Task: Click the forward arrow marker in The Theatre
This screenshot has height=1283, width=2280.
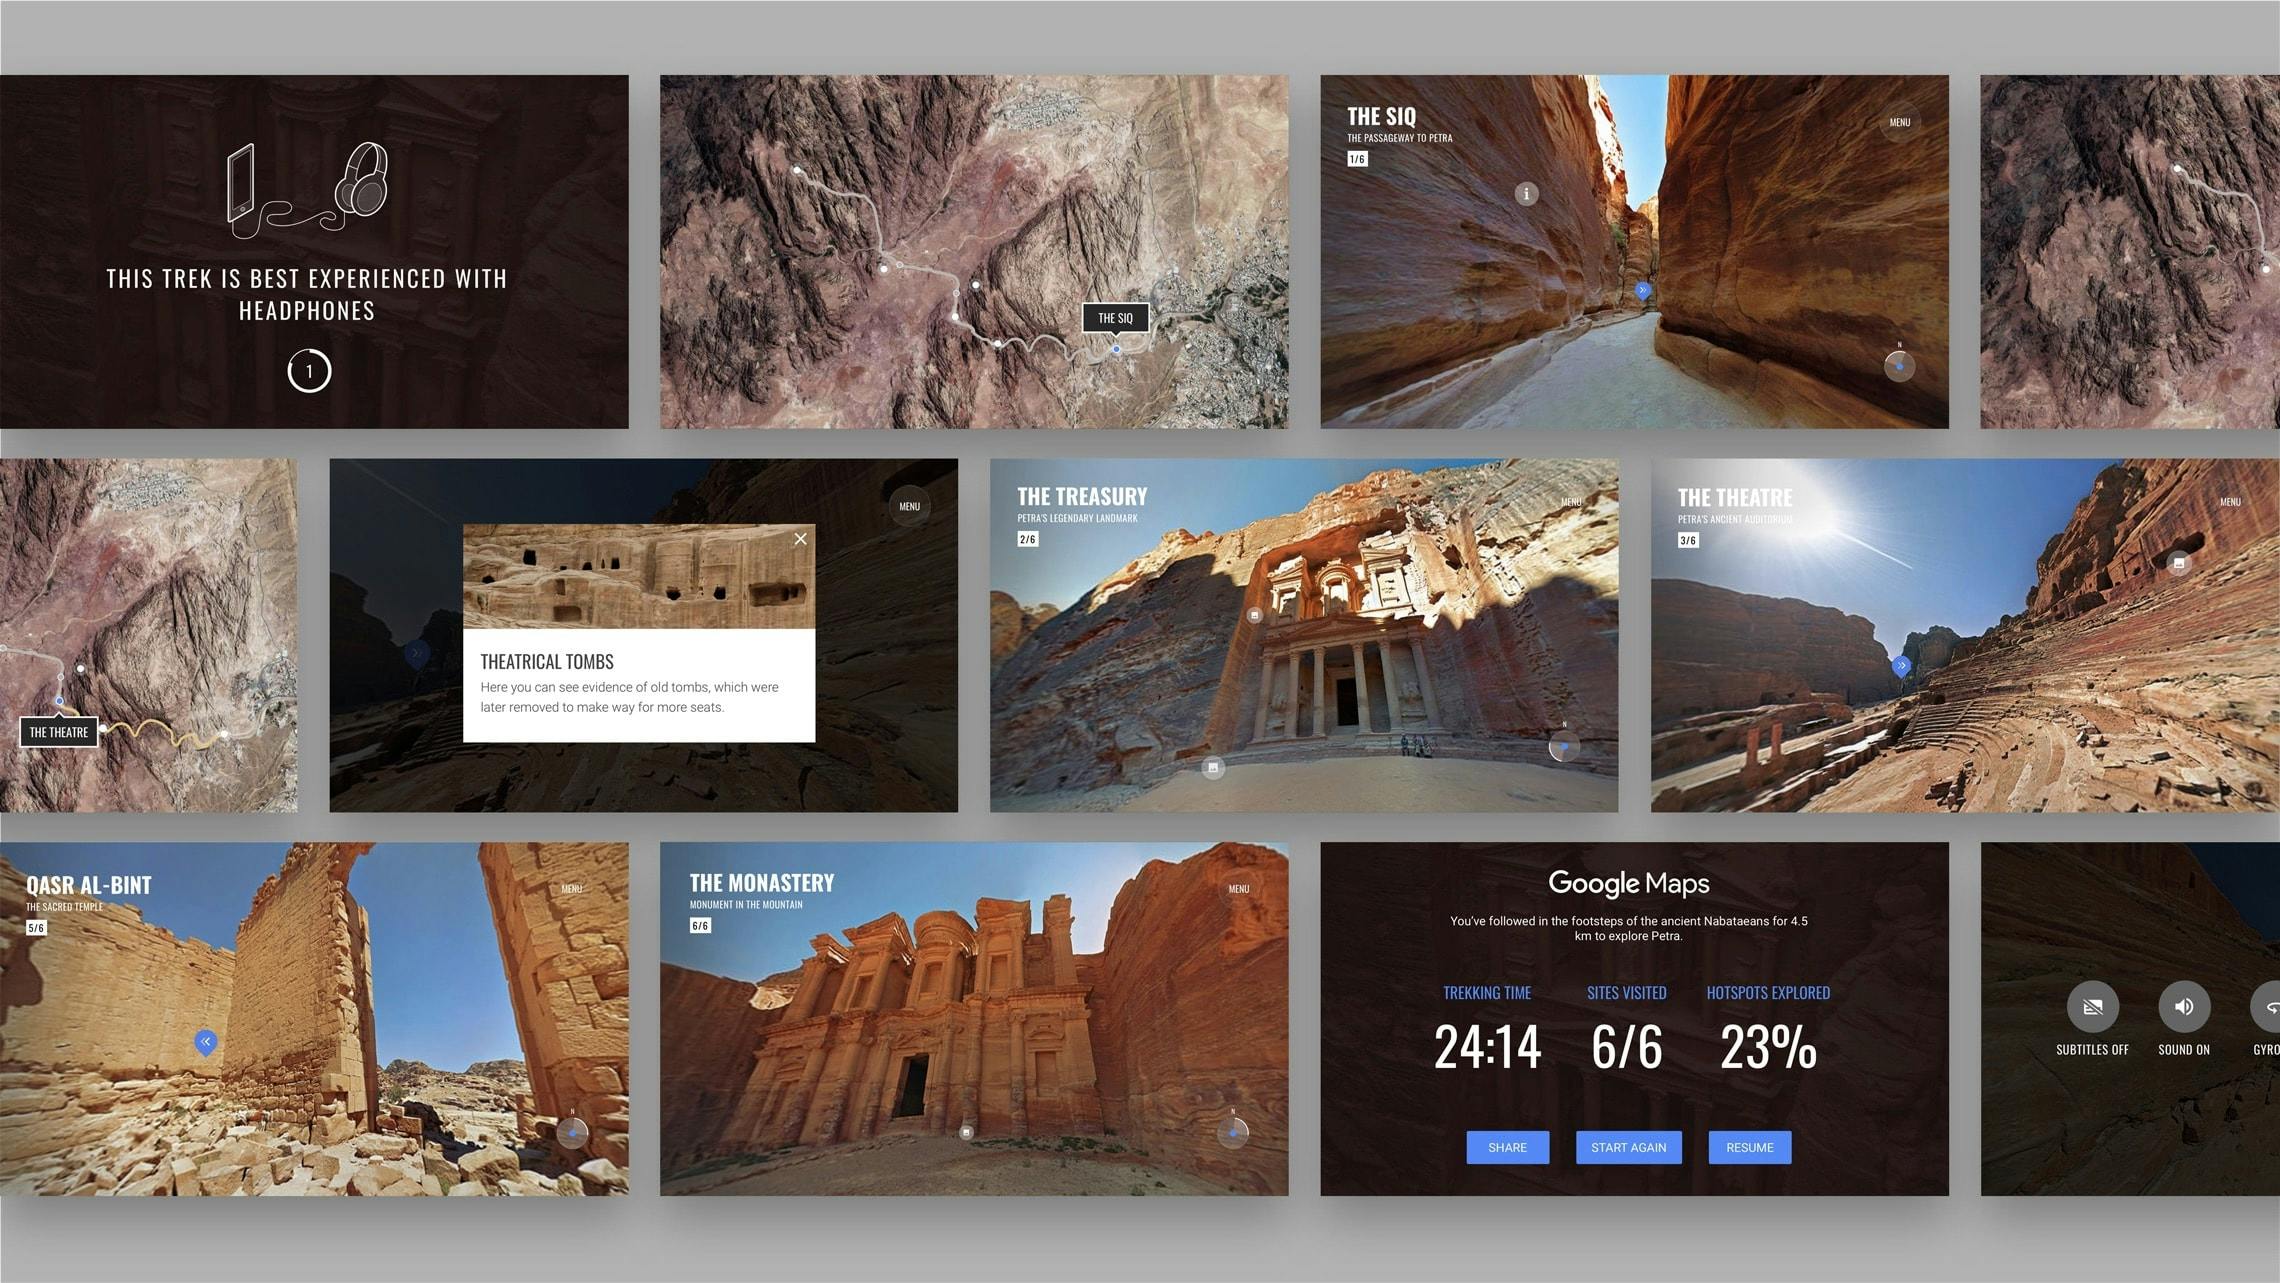Action: [x=1901, y=665]
